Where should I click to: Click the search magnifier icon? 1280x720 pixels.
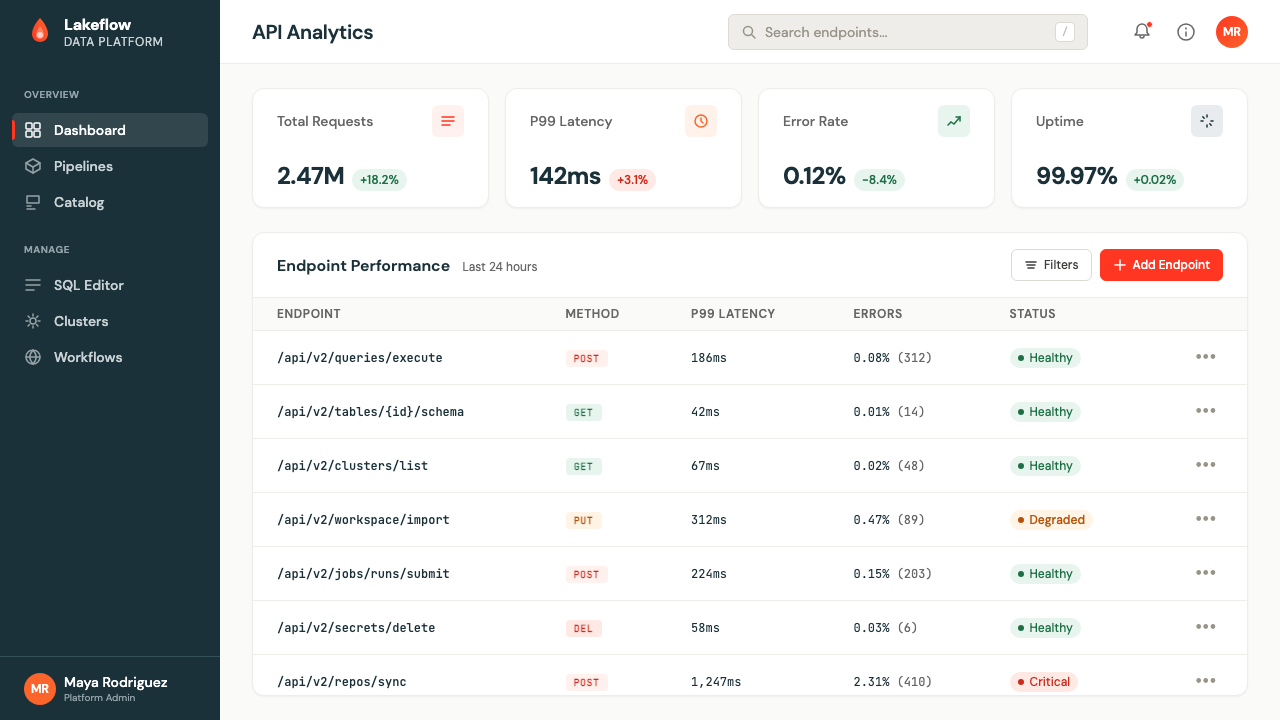pos(749,32)
